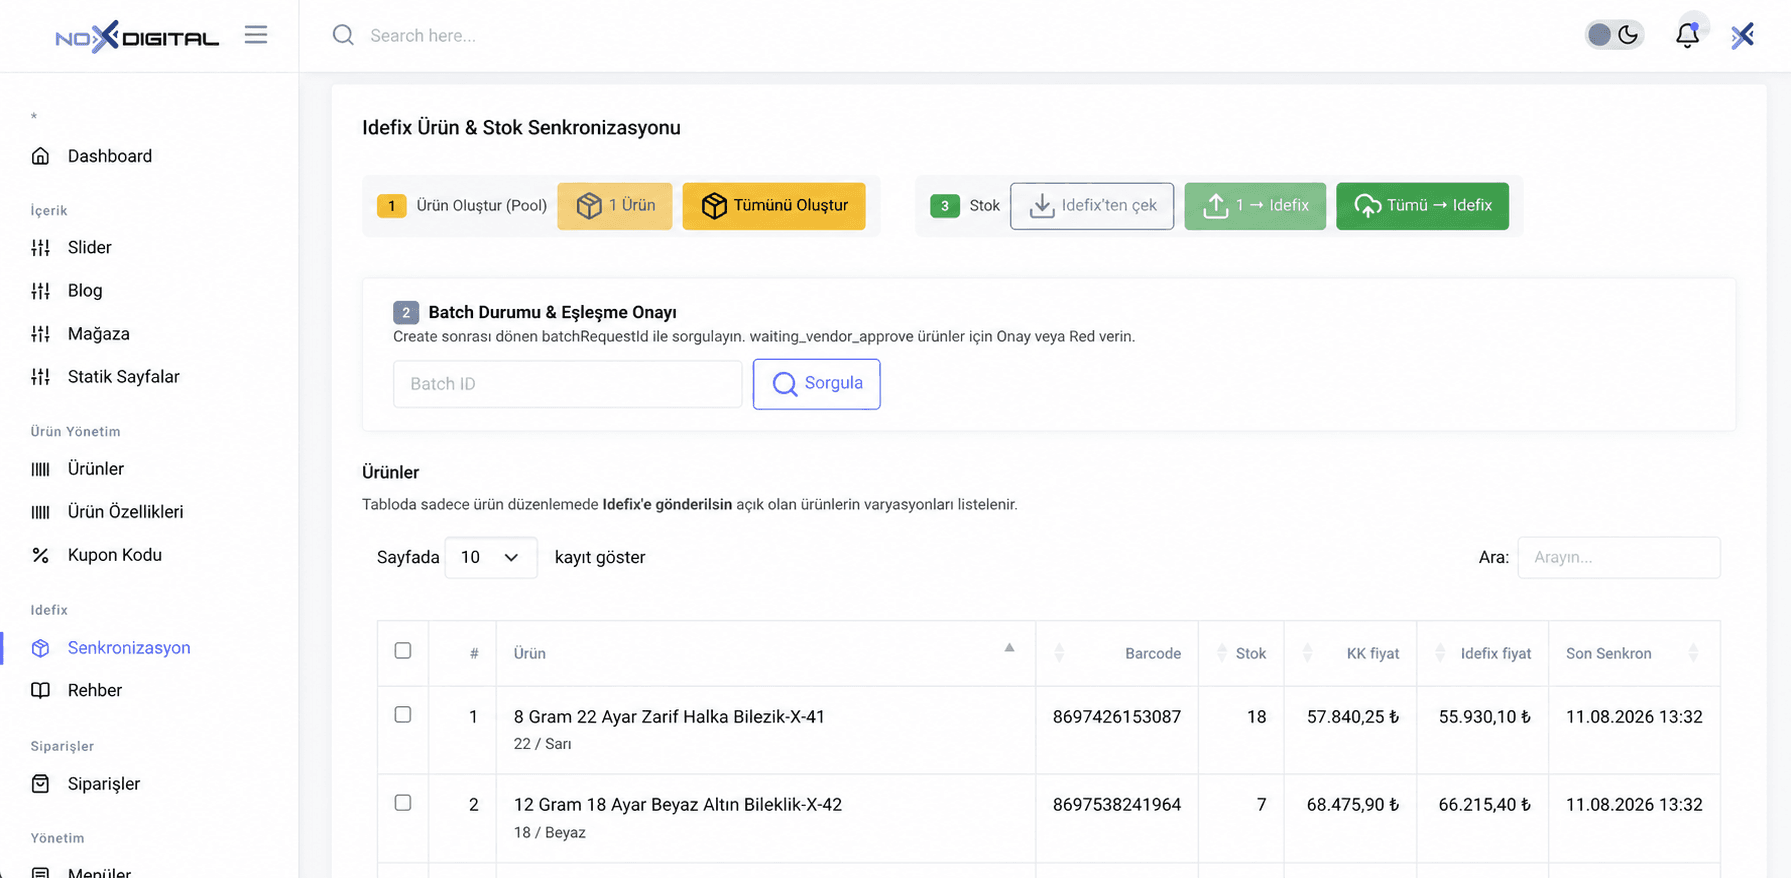Select row 12 Gram 18 Ayar Beyaz Altın checkbox

[403, 803]
